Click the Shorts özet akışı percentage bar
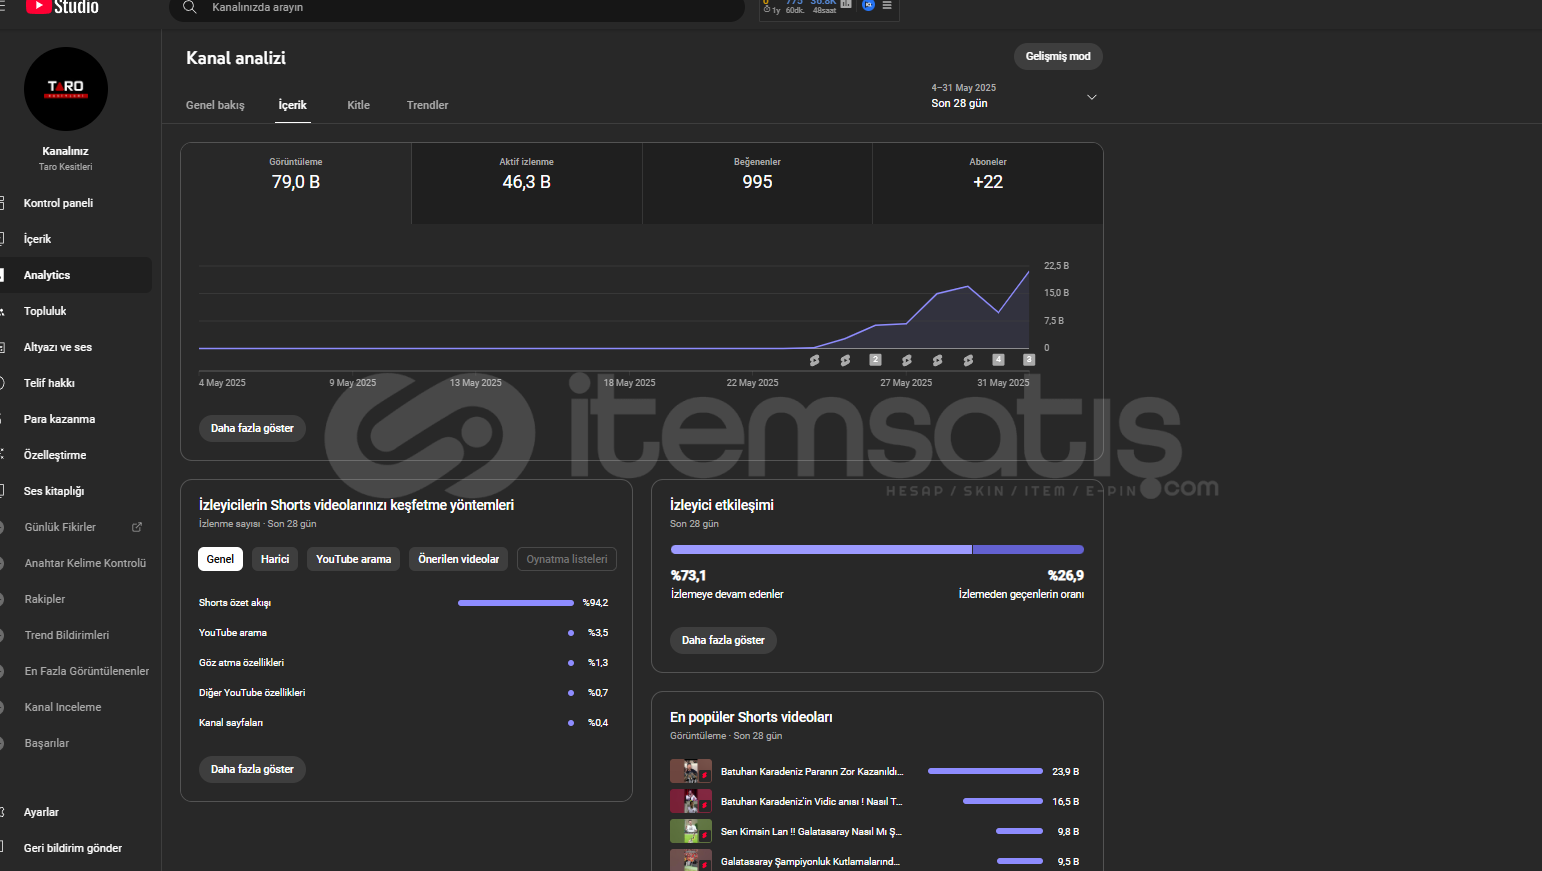 [x=516, y=603]
